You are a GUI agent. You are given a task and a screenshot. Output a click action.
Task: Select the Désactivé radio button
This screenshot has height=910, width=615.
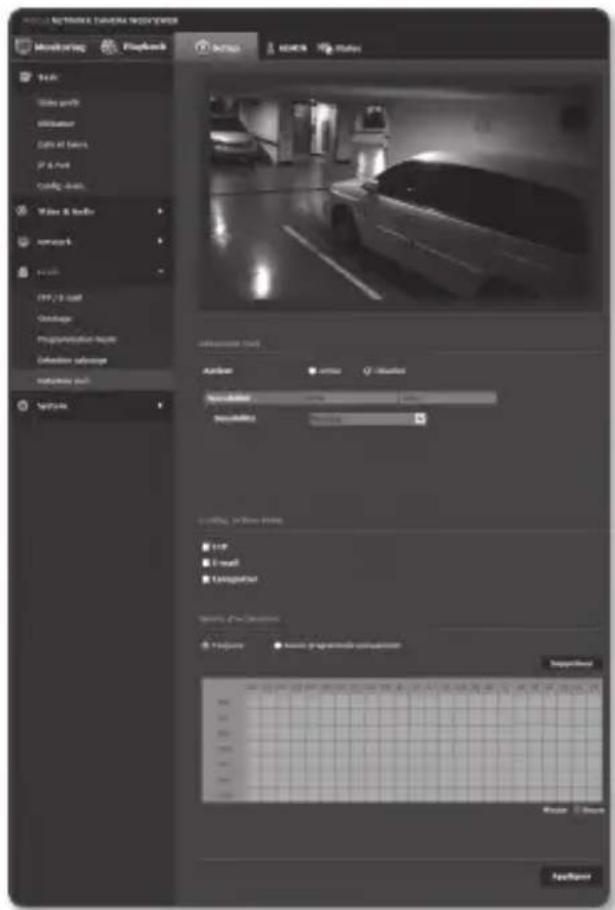point(367,371)
